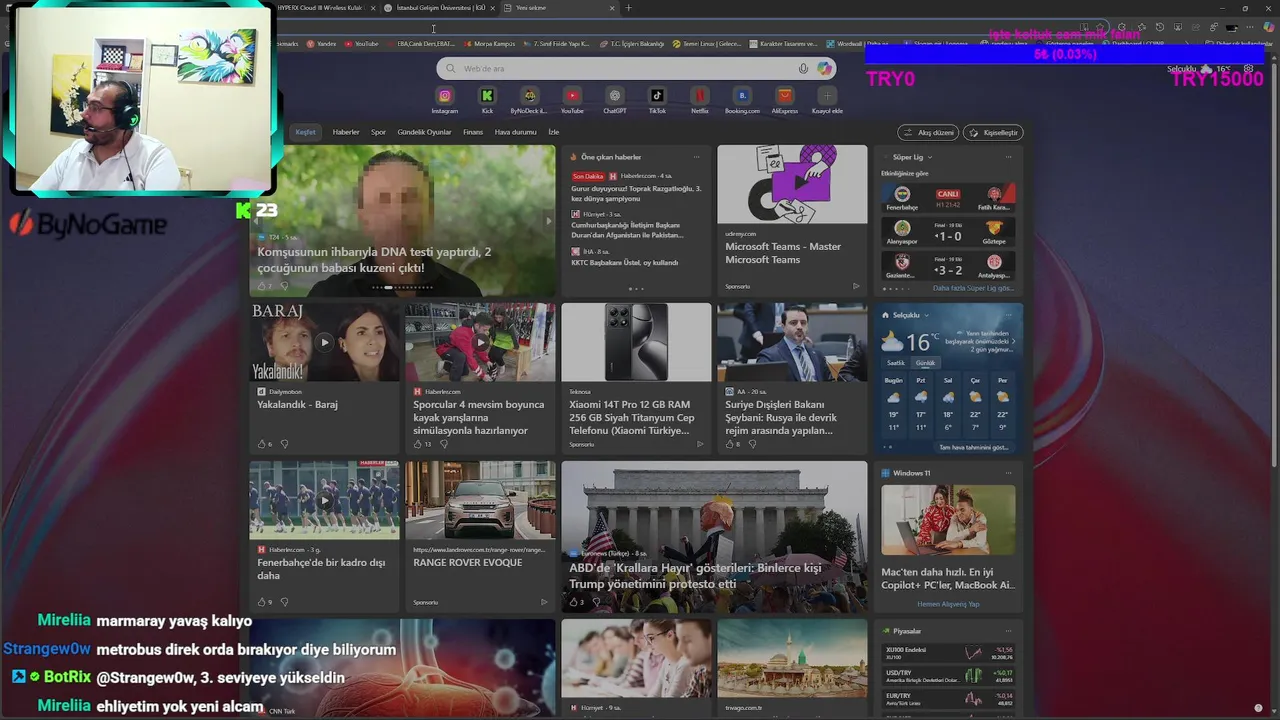Switch weather to Günlük view
Viewport: 1280px width, 720px height.
point(926,363)
